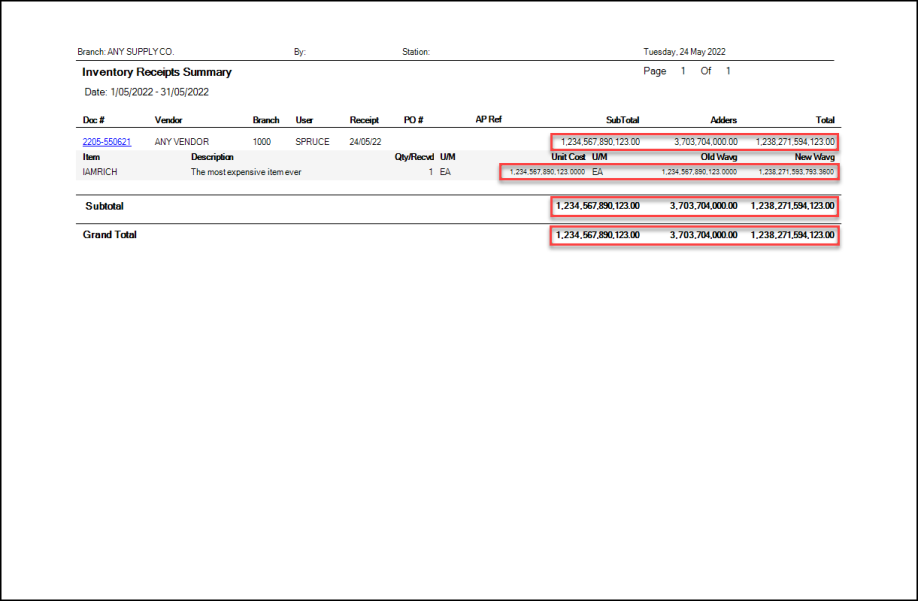Click final Total amount in Subtotal row
Image resolution: width=918 pixels, height=601 pixels.
coord(793,206)
